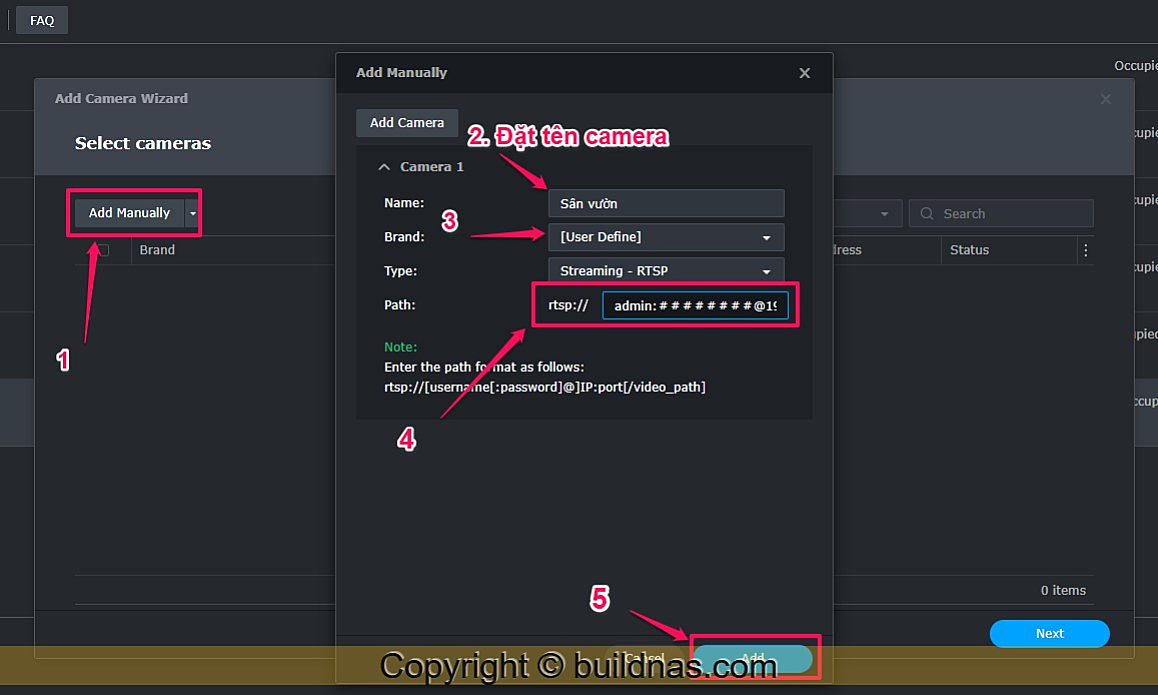
Task: Click the Add button in dialog
Action: [x=752, y=657]
